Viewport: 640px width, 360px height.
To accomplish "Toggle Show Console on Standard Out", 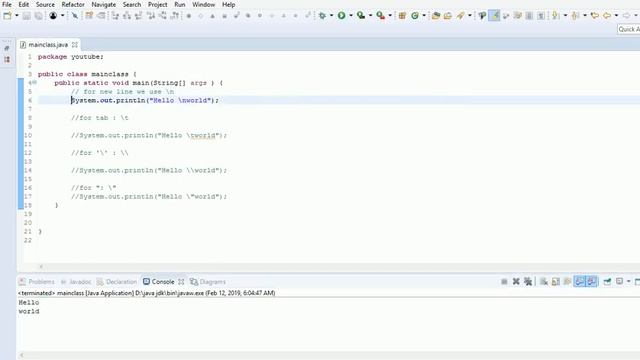I will tap(580, 282).
